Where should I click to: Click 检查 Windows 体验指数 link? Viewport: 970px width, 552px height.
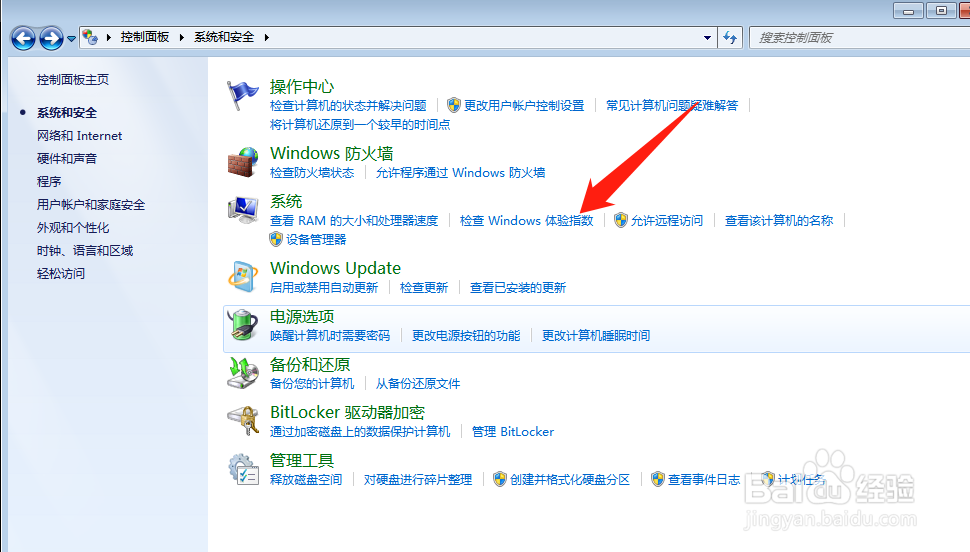[526, 221]
